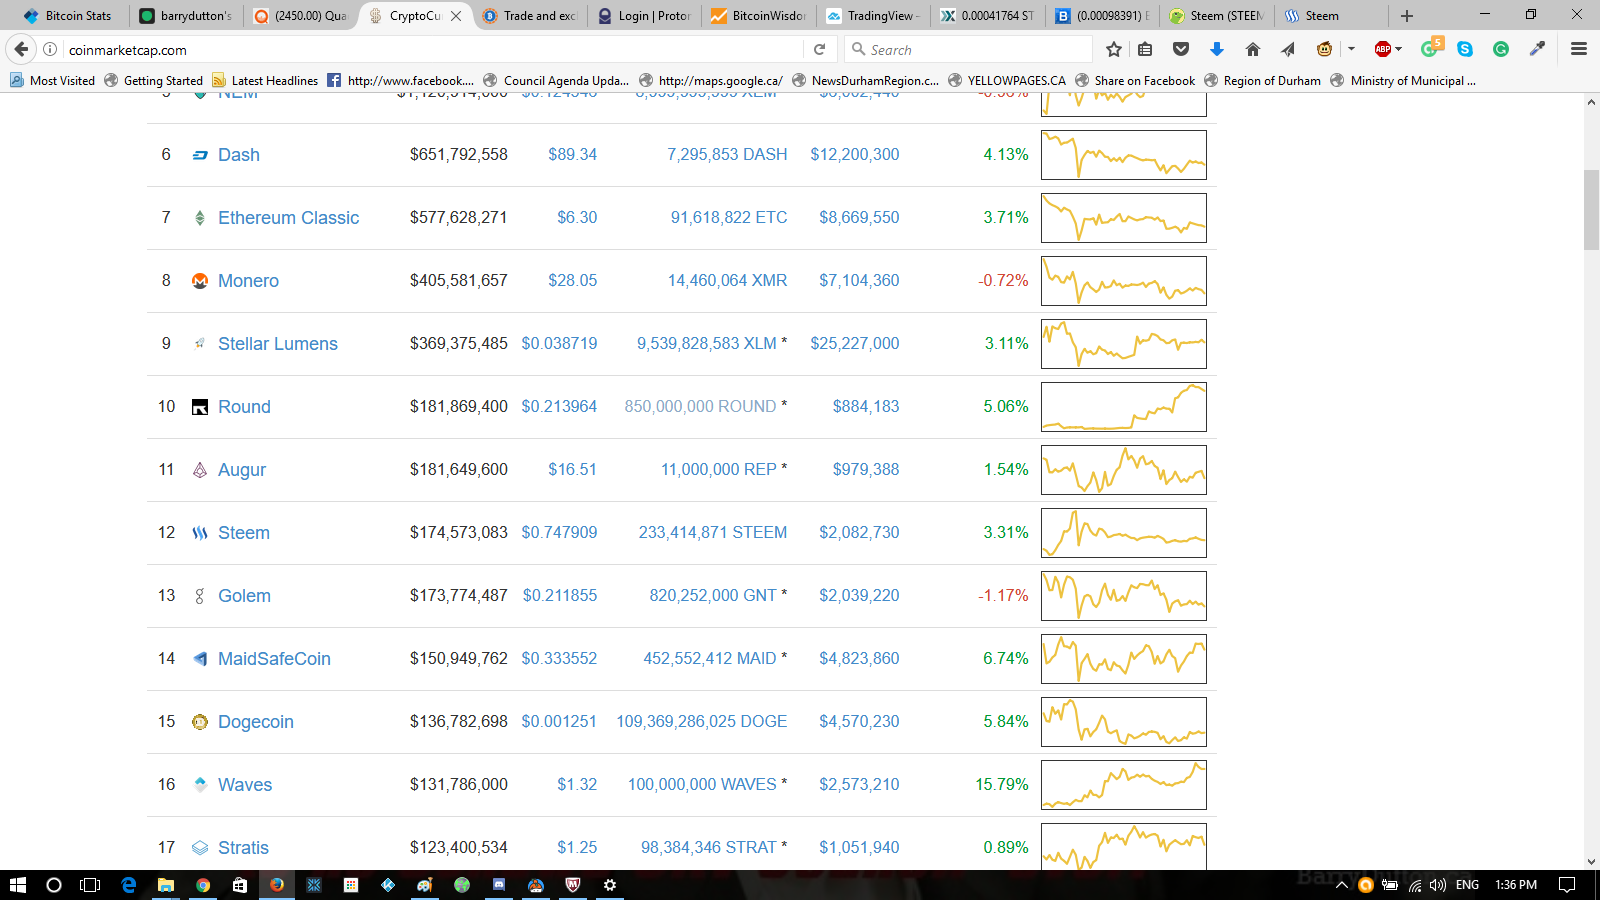This screenshot has height=900, width=1600.
Task: Switch to the TradingView tab
Action: (874, 16)
